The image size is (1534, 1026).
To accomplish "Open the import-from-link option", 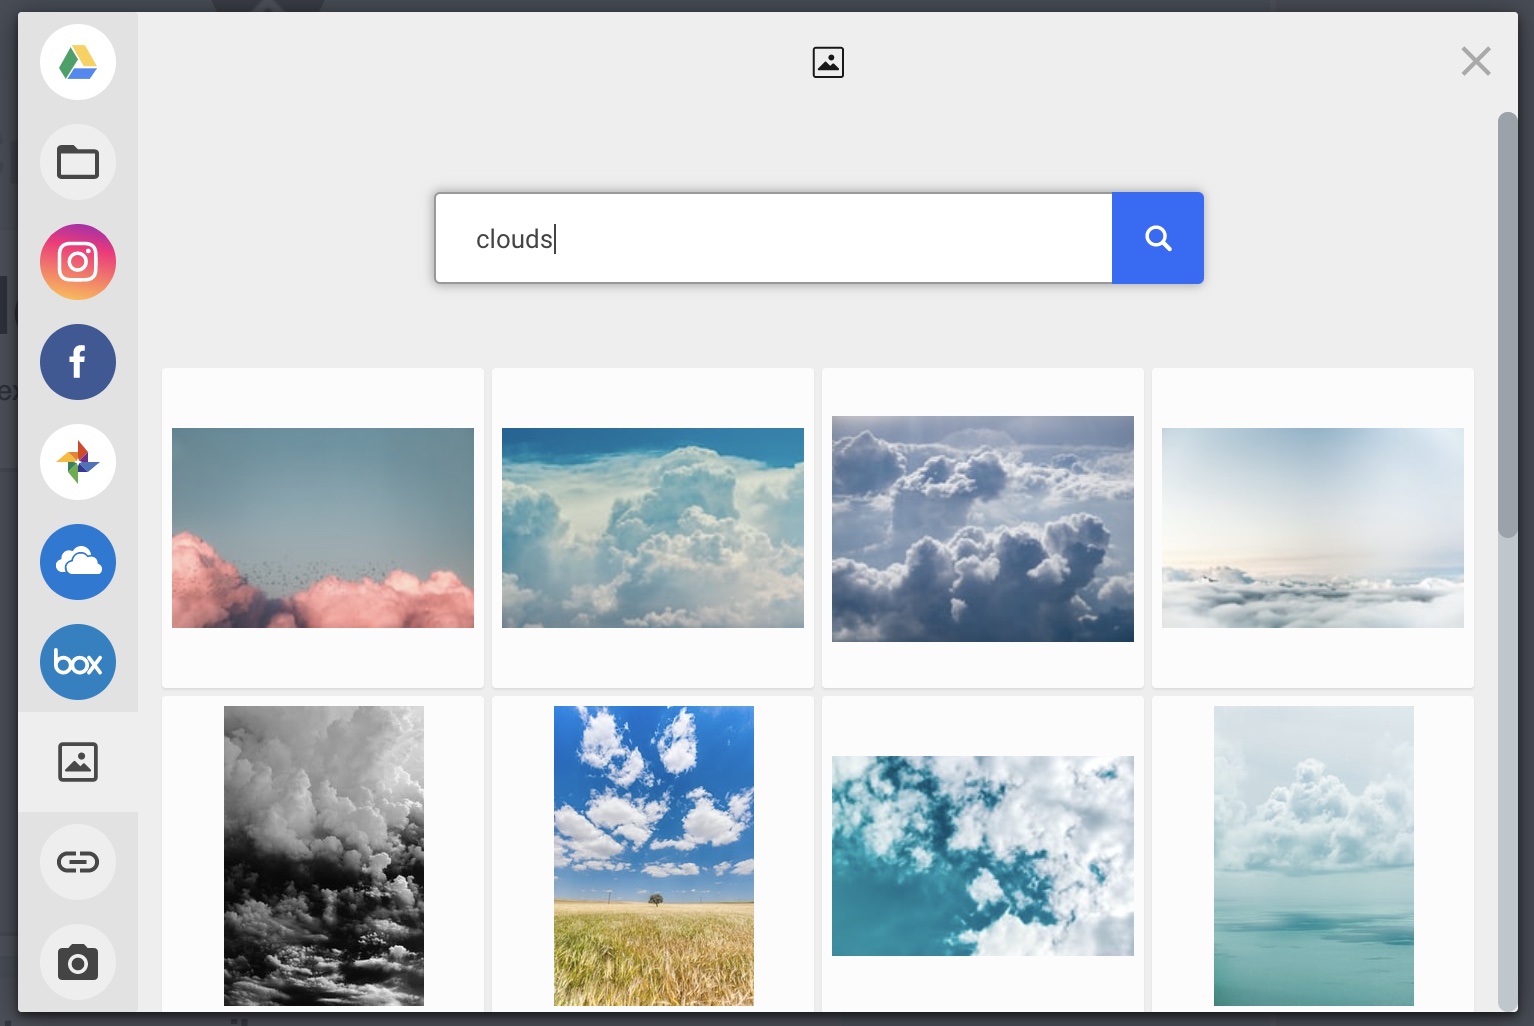I will pos(78,861).
